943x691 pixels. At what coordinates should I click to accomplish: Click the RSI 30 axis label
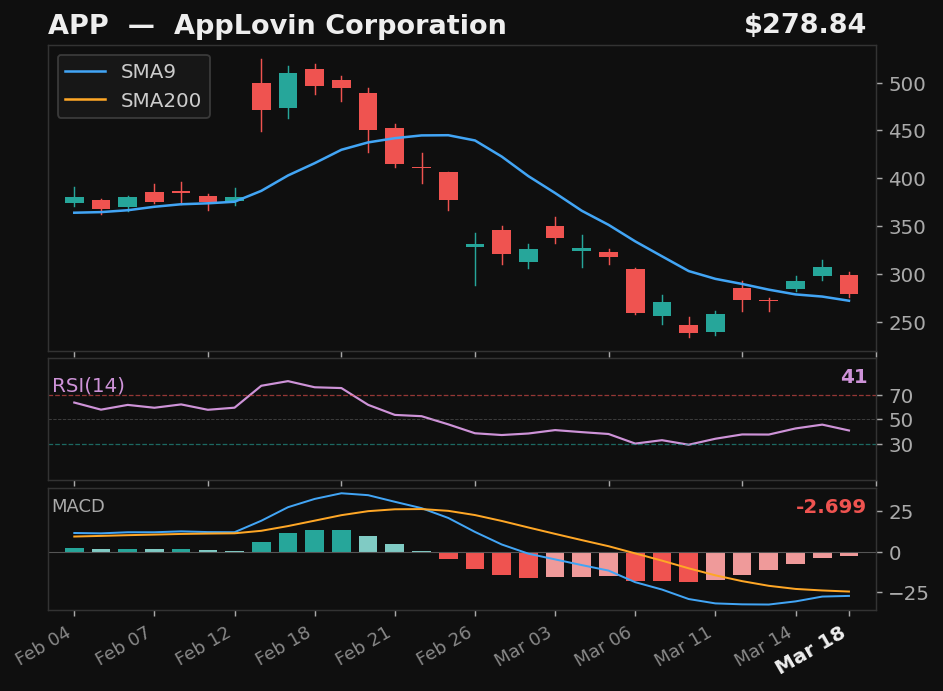coord(901,445)
